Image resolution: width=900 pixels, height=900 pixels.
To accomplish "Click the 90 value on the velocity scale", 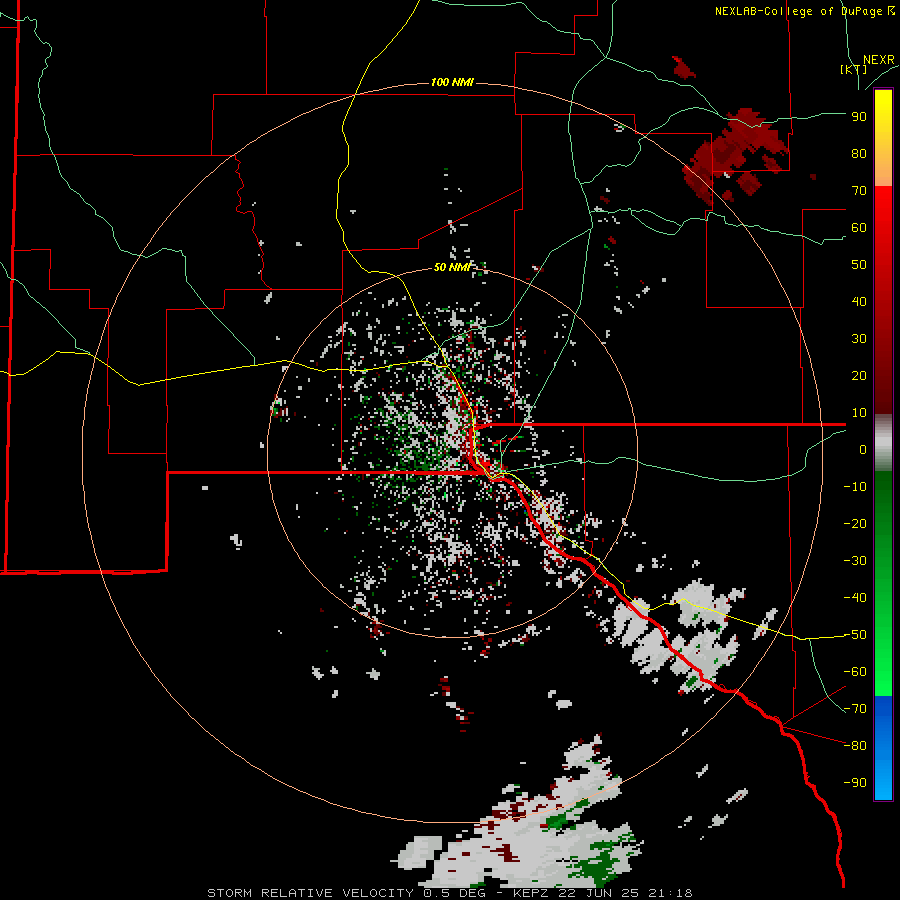I will click(x=859, y=117).
